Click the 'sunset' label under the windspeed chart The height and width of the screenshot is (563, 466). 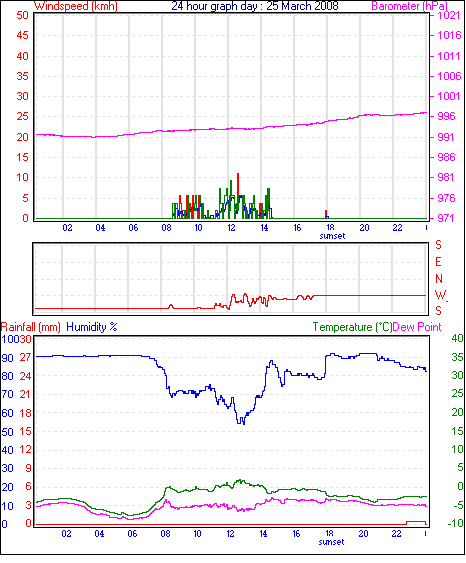tap(332, 236)
